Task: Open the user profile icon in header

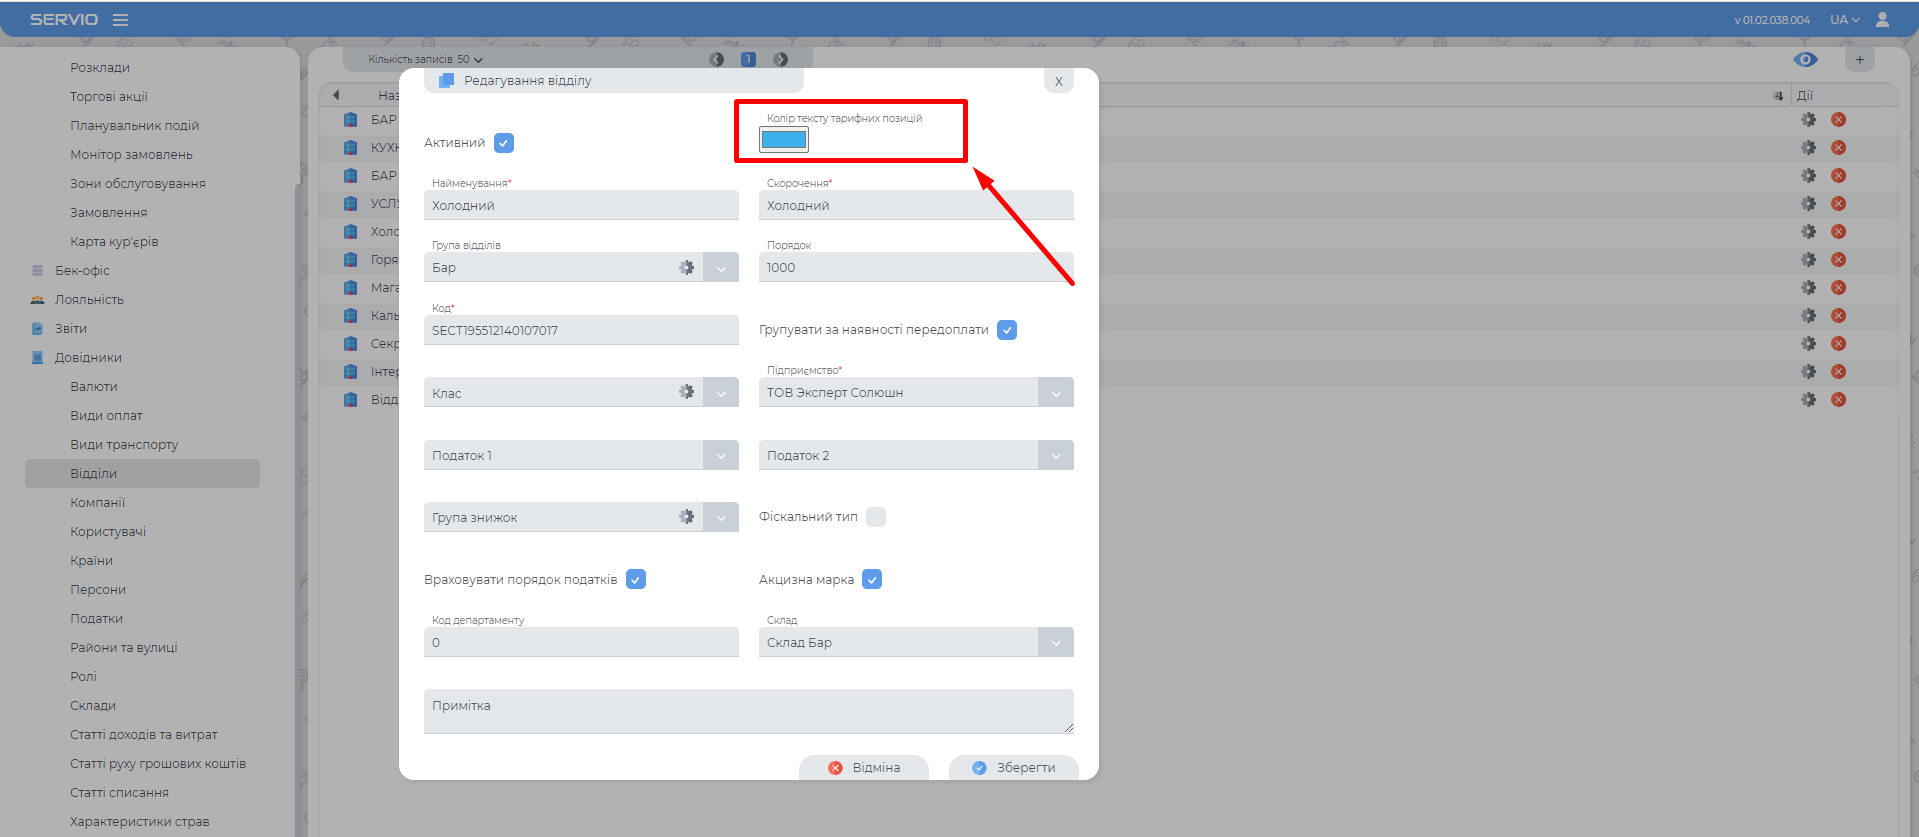Action: [1882, 20]
